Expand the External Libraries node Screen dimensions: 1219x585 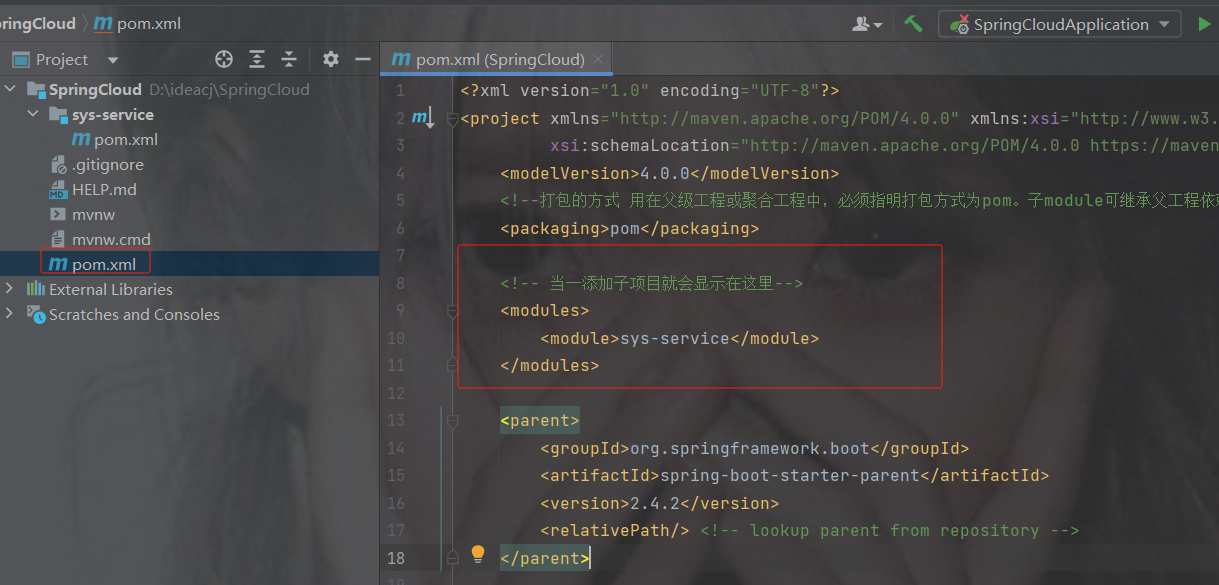coord(11,289)
